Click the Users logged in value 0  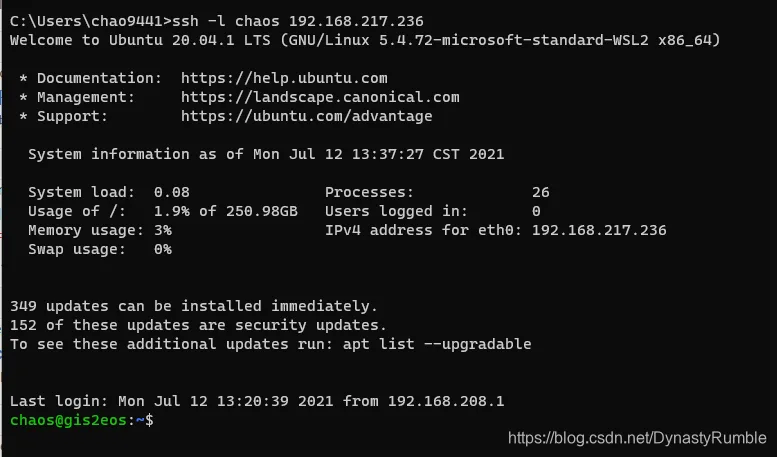point(536,211)
